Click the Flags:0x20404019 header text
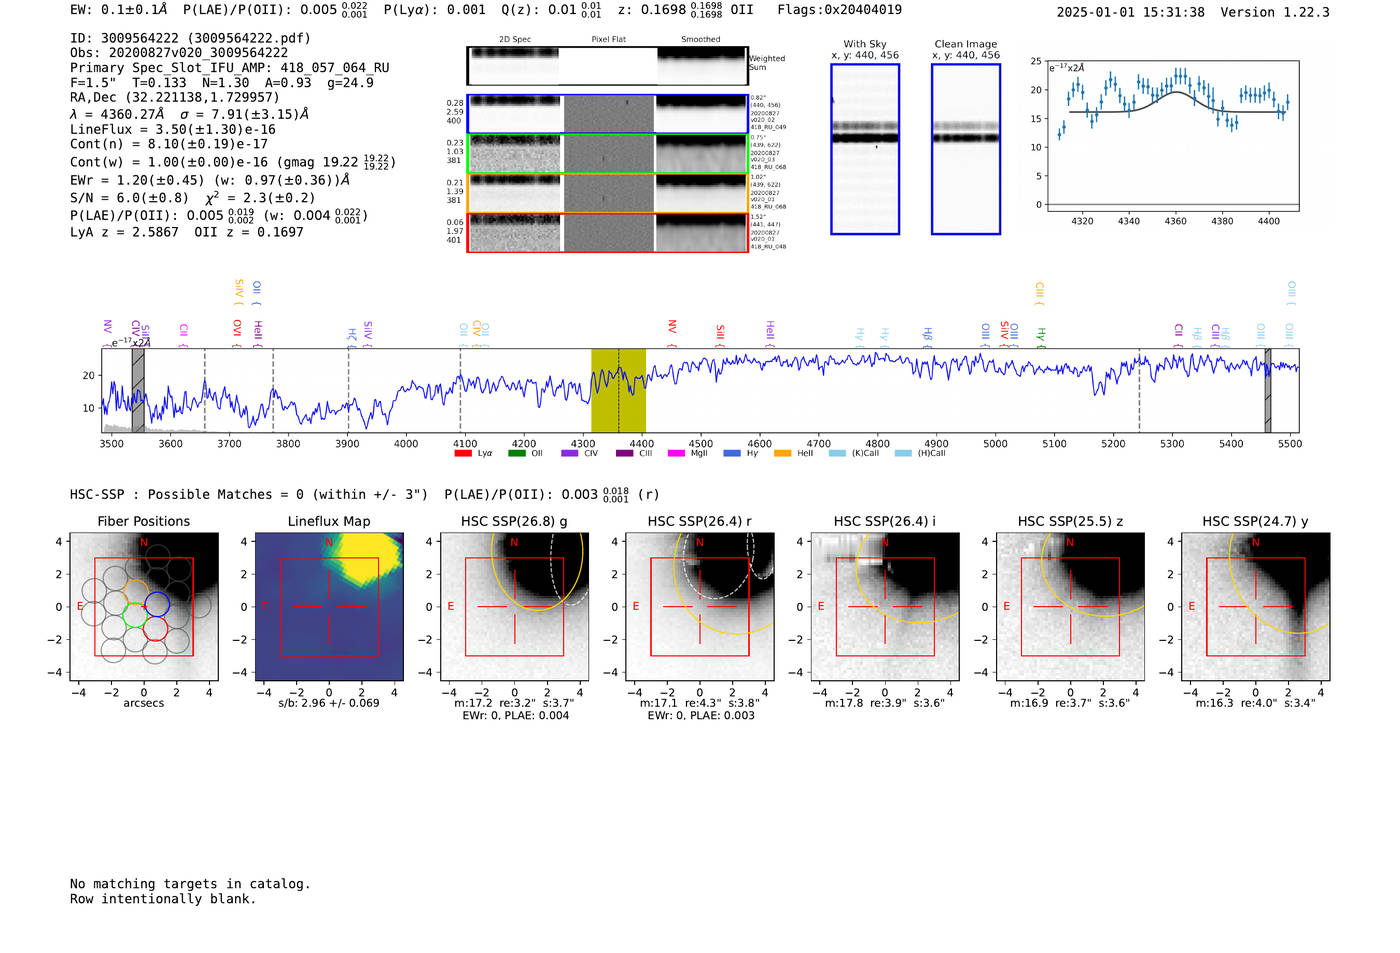 pyautogui.click(x=839, y=9)
